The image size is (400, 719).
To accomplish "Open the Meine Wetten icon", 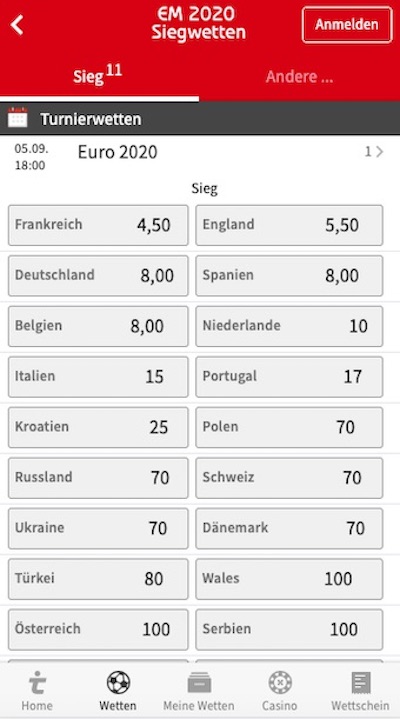I will tap(199, 682).
